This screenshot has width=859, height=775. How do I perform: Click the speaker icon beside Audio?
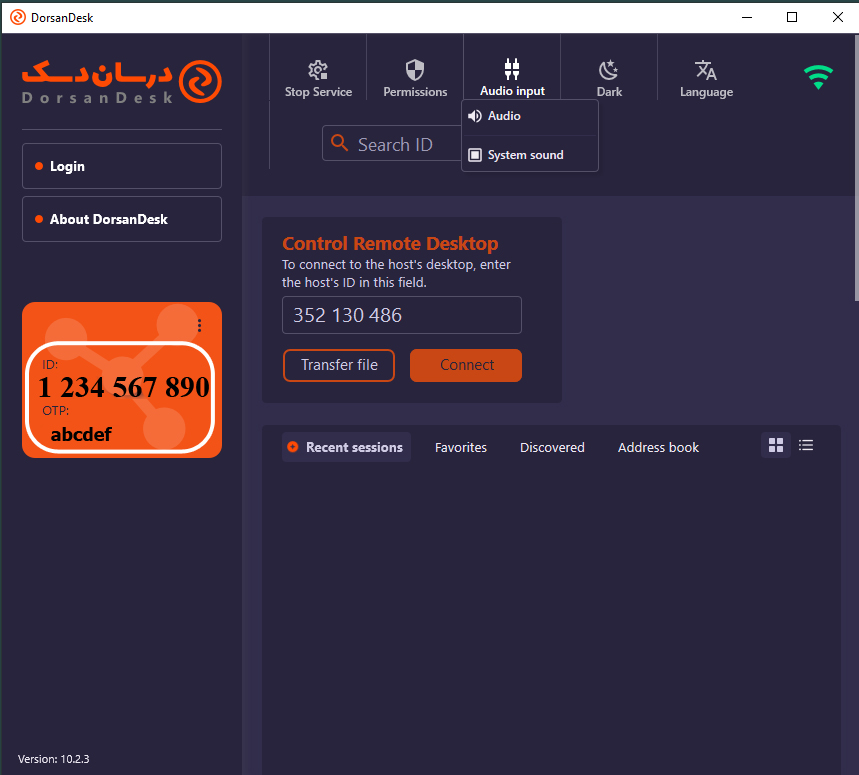pos(475,116)
